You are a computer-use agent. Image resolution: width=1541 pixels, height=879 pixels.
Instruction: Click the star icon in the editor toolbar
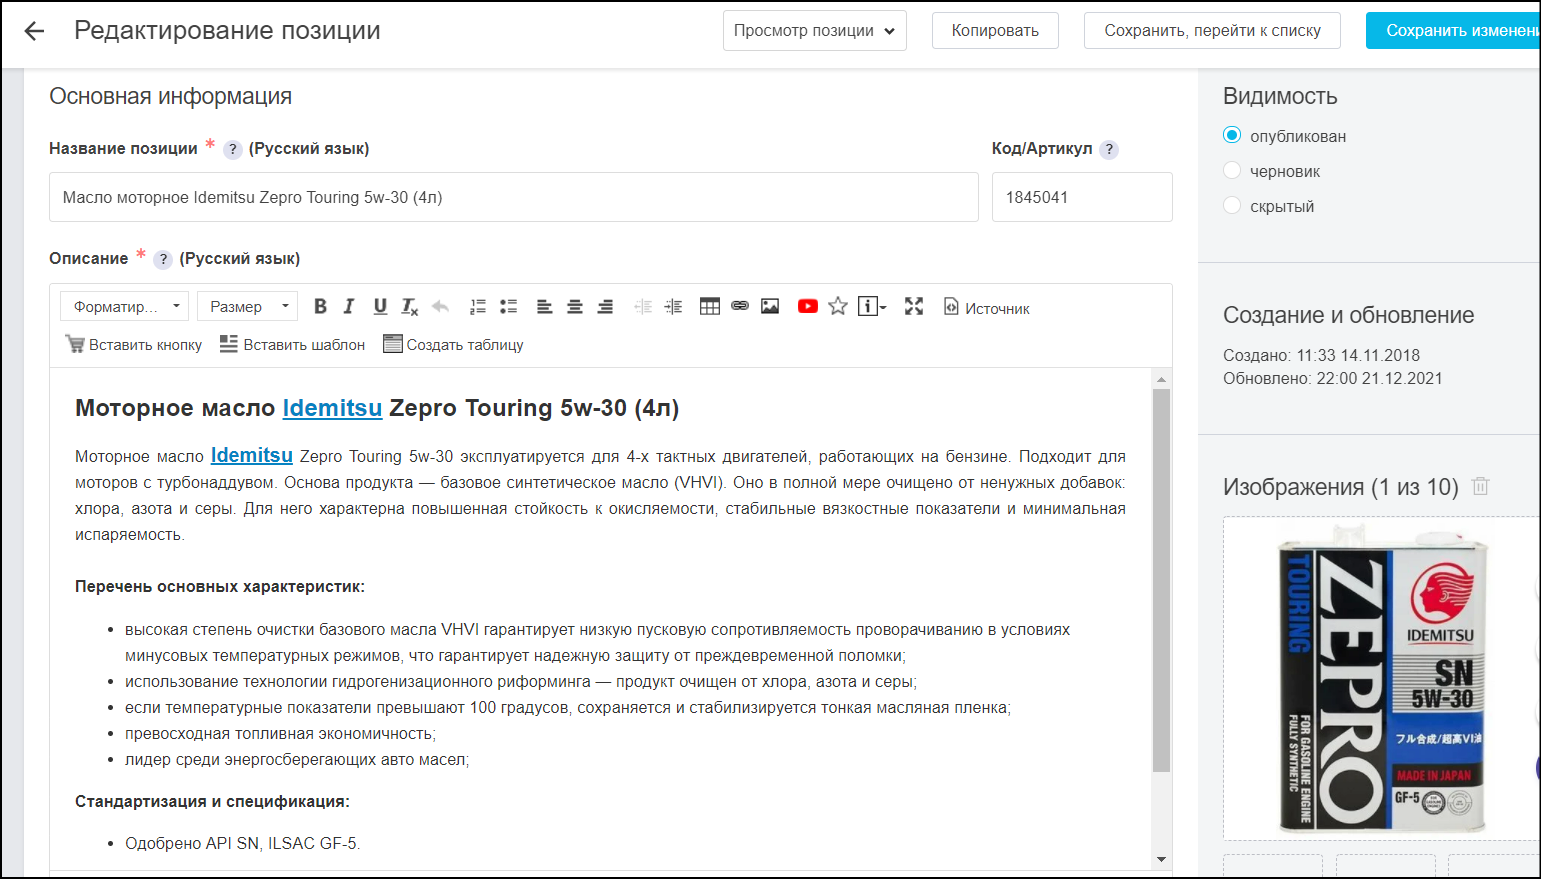point(838,306)
